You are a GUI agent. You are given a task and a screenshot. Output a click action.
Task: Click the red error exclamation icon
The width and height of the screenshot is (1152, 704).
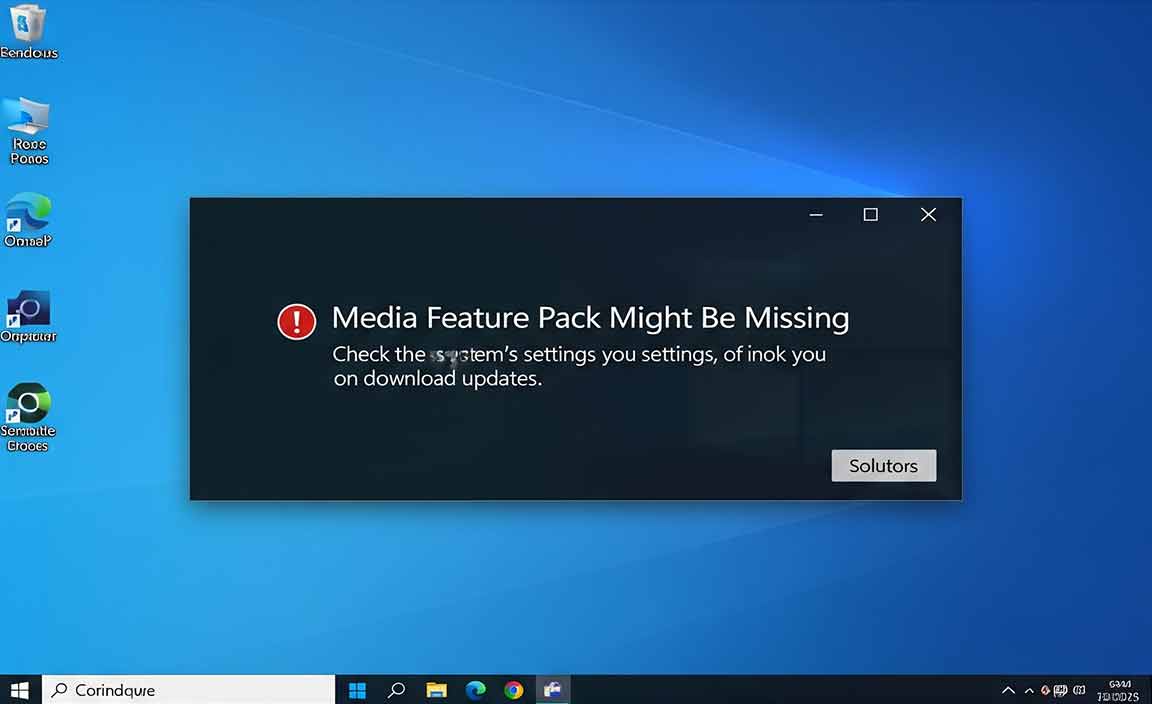[296, 321]
